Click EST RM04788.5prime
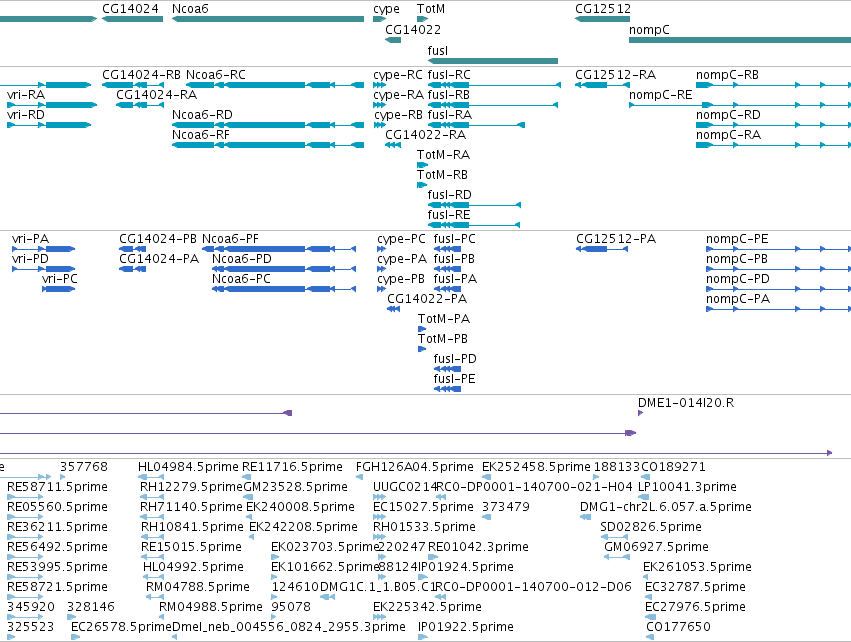Image resolution: width=851 pixels, height=642 pixels. tap(155, 597)
